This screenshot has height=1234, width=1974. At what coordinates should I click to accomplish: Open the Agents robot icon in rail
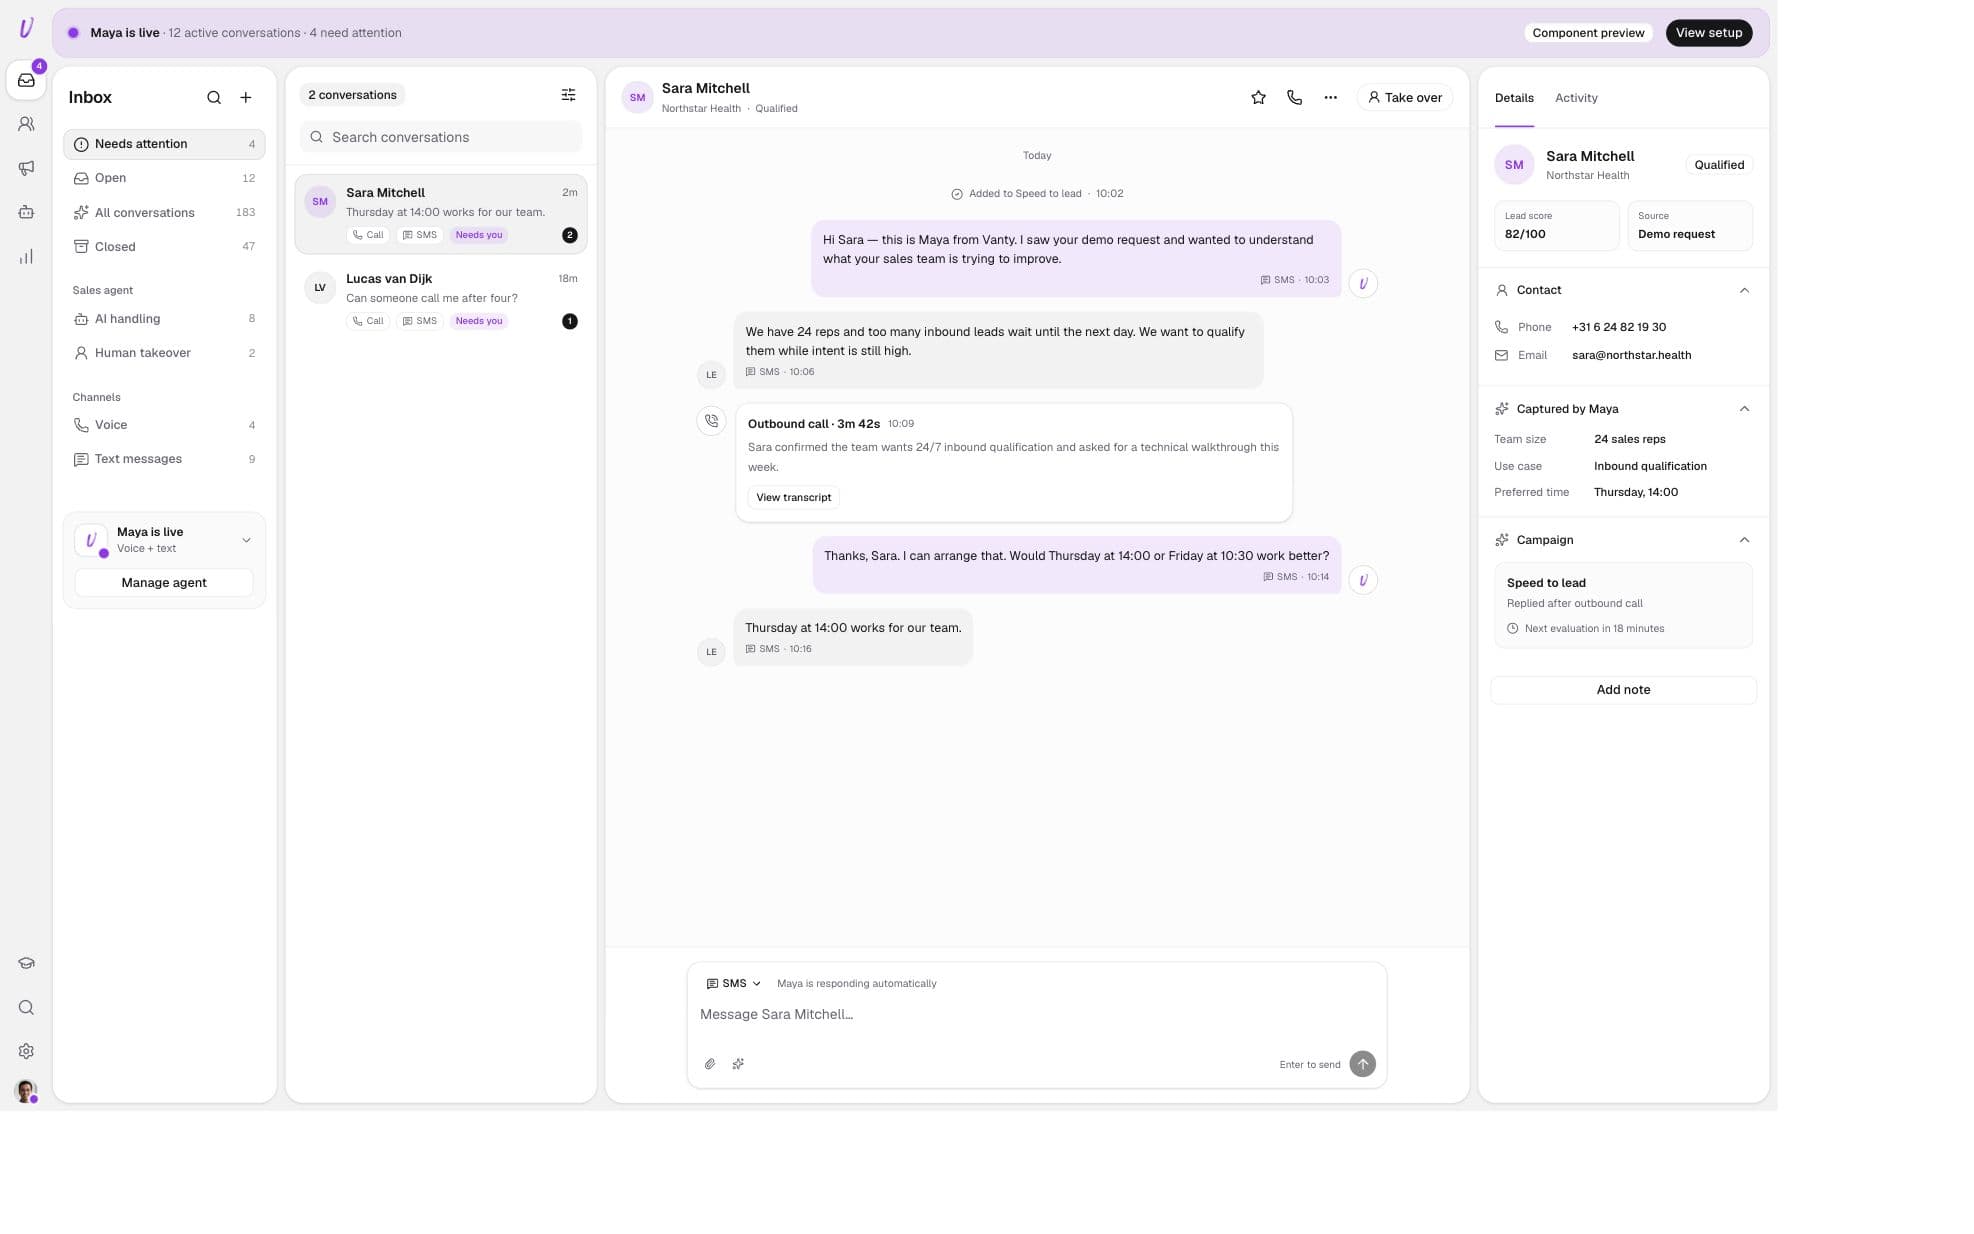26,212
